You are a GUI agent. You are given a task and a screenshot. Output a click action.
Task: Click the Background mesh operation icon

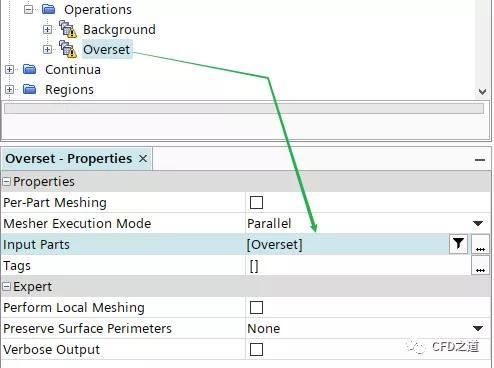pos(68,29)
